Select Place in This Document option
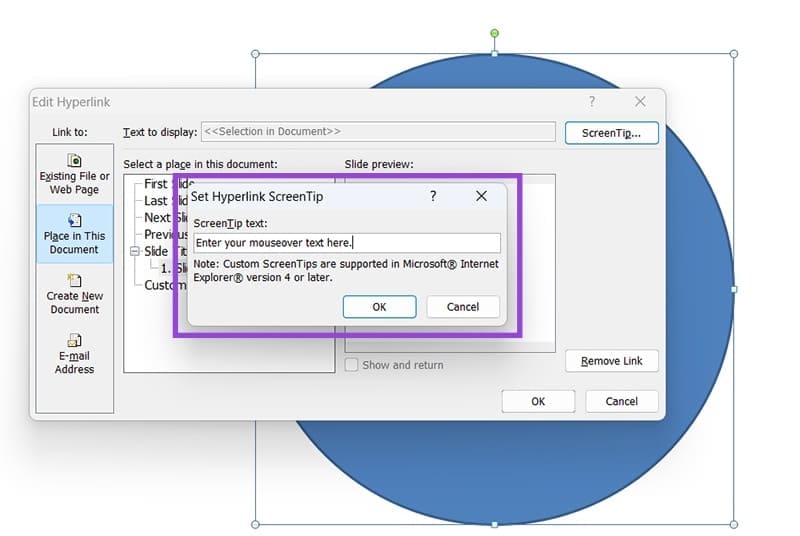800x536 pixels. (74, 234)
